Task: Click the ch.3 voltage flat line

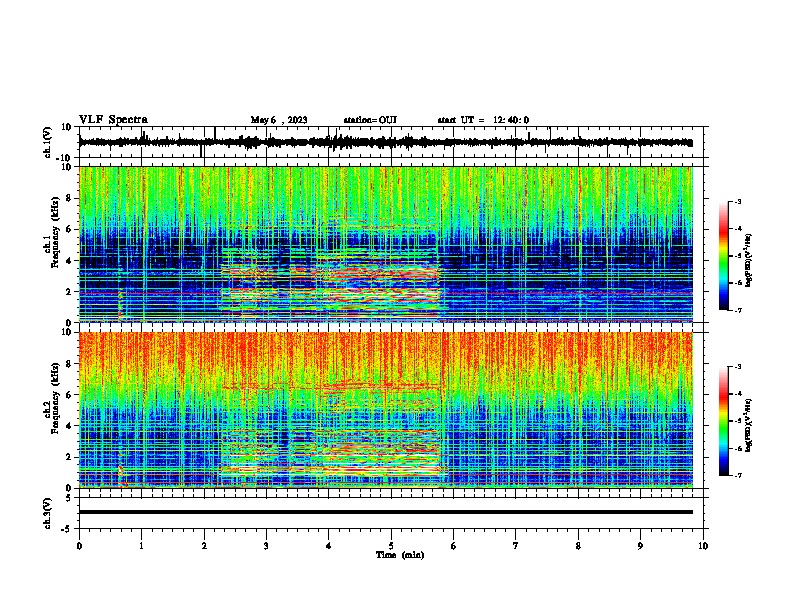Action: point(386,512)
